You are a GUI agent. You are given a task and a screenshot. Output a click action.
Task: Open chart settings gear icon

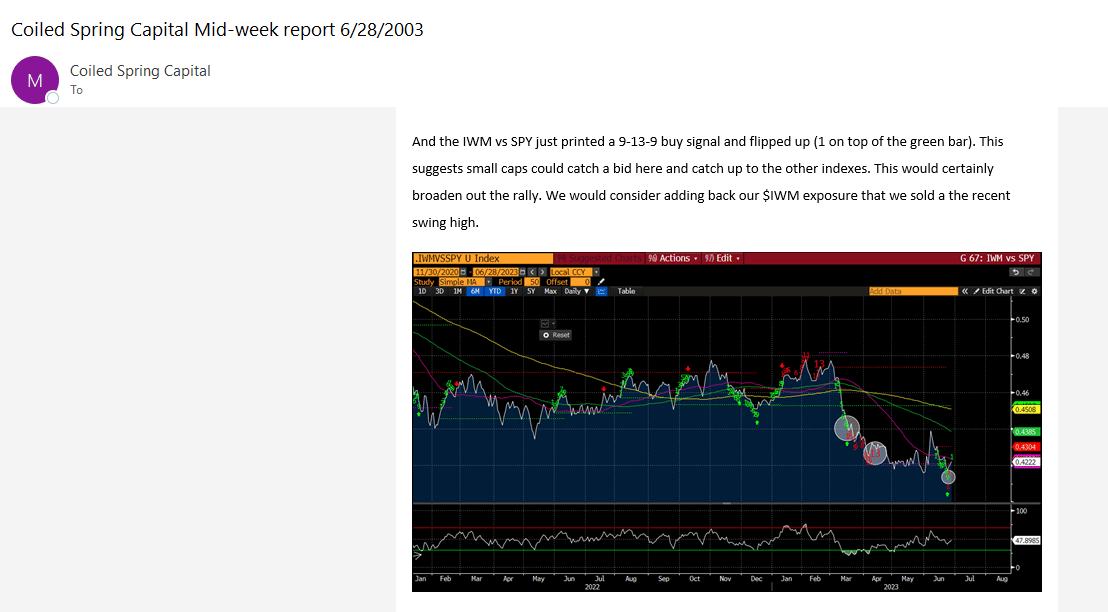(x=1035, y=291)
